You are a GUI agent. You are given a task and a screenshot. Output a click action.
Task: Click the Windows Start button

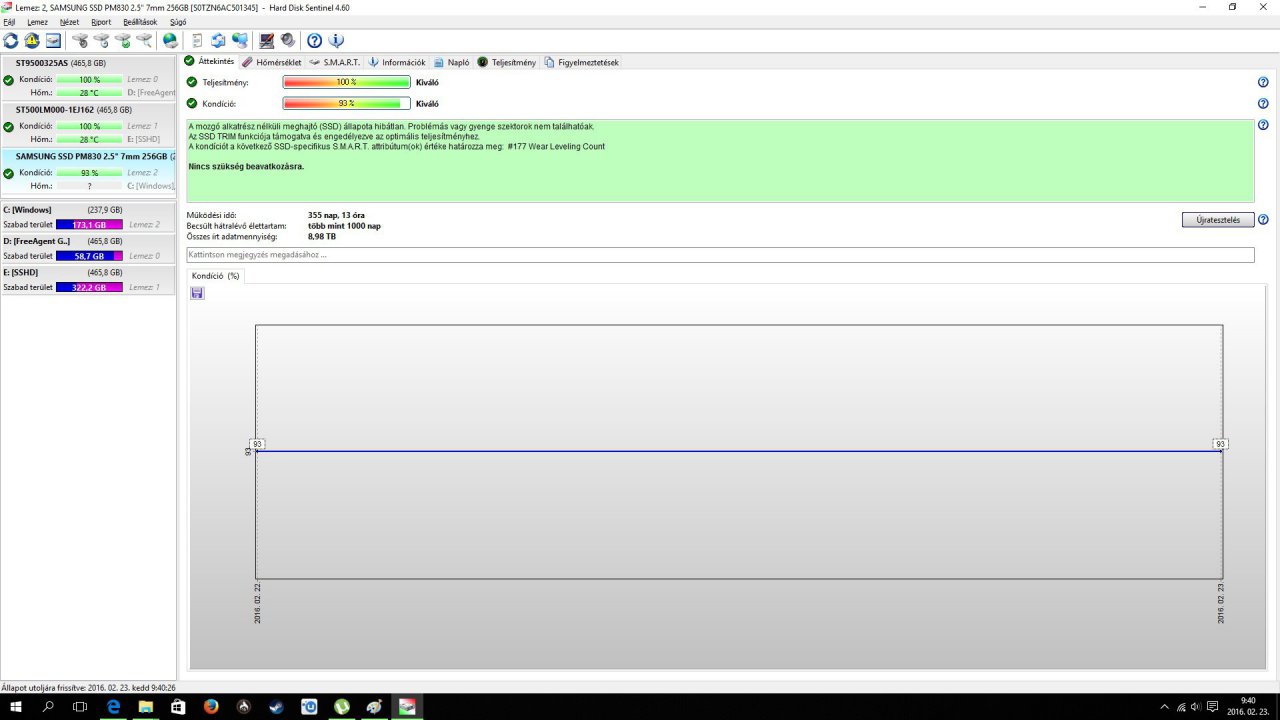pyautogui.click(x=16, y=707)
